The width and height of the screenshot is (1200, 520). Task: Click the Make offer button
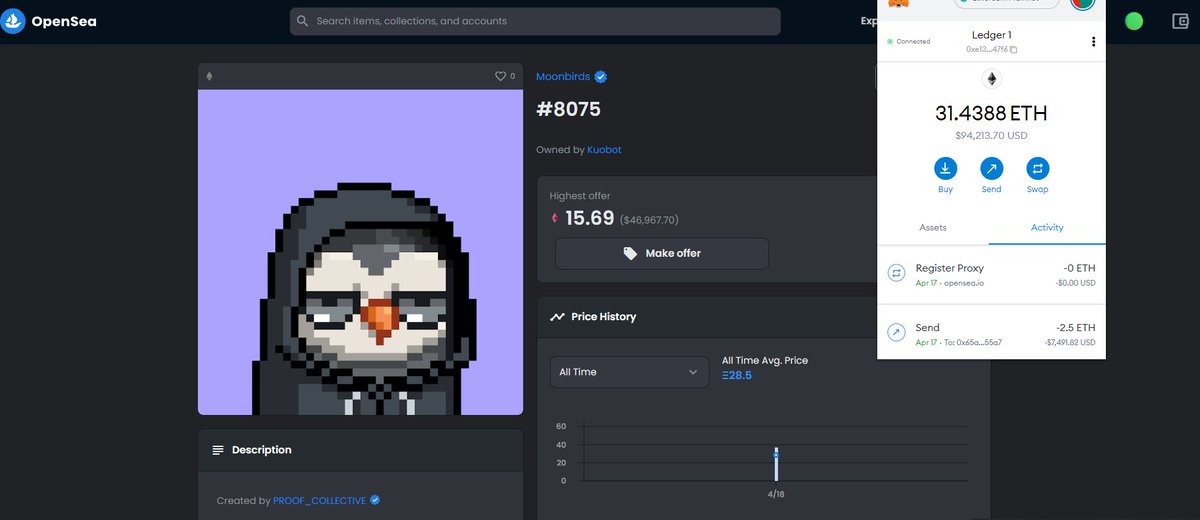pyautogui.click(x=662, y=253)
